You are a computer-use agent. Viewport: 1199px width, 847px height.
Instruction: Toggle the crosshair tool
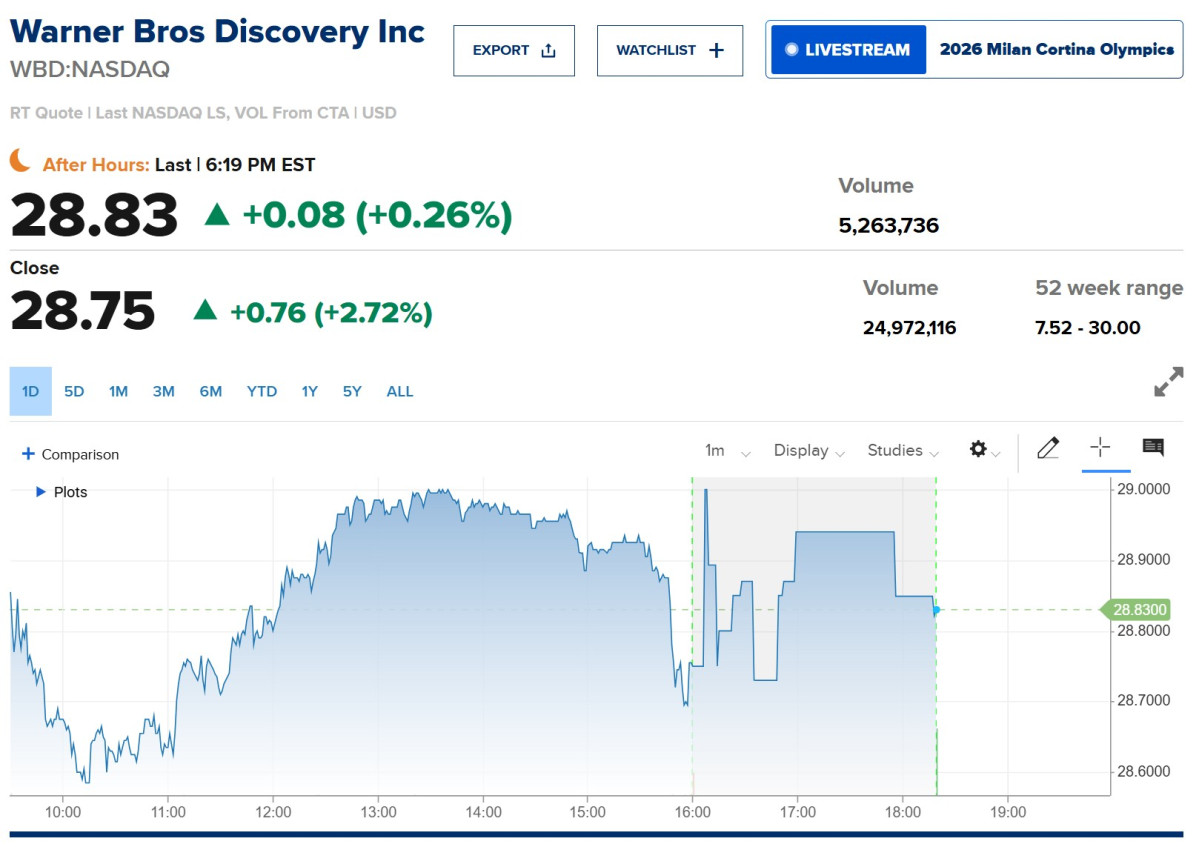[x=1100, y=447]
